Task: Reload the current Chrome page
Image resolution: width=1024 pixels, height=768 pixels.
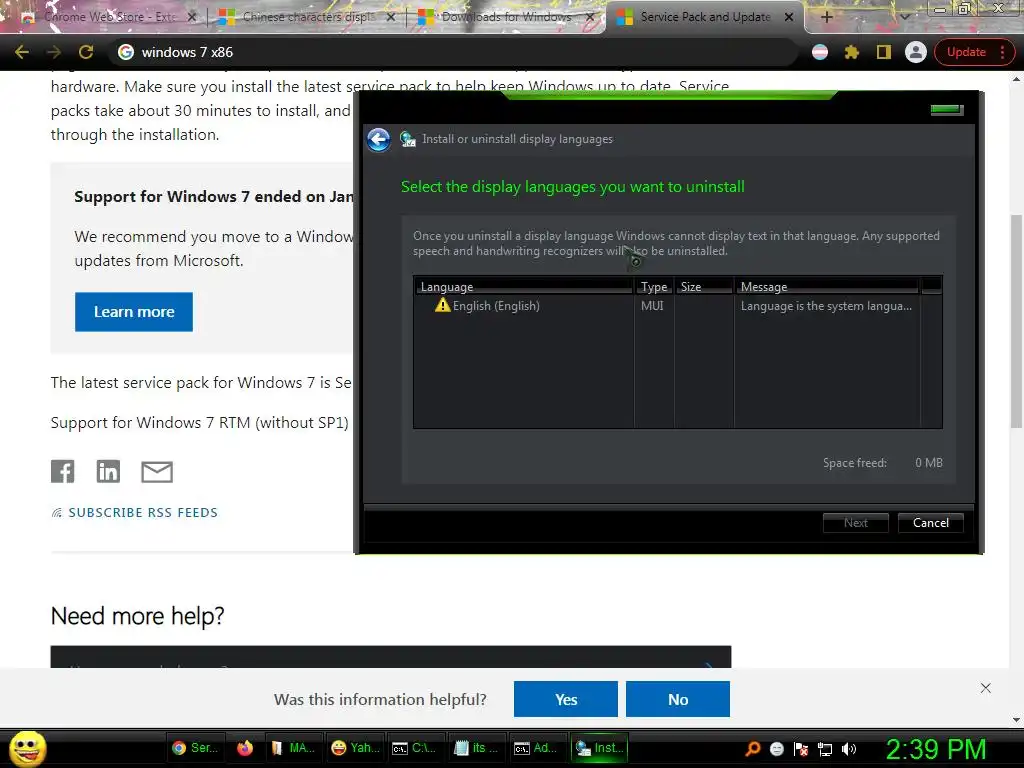Action: click(86, 52)
